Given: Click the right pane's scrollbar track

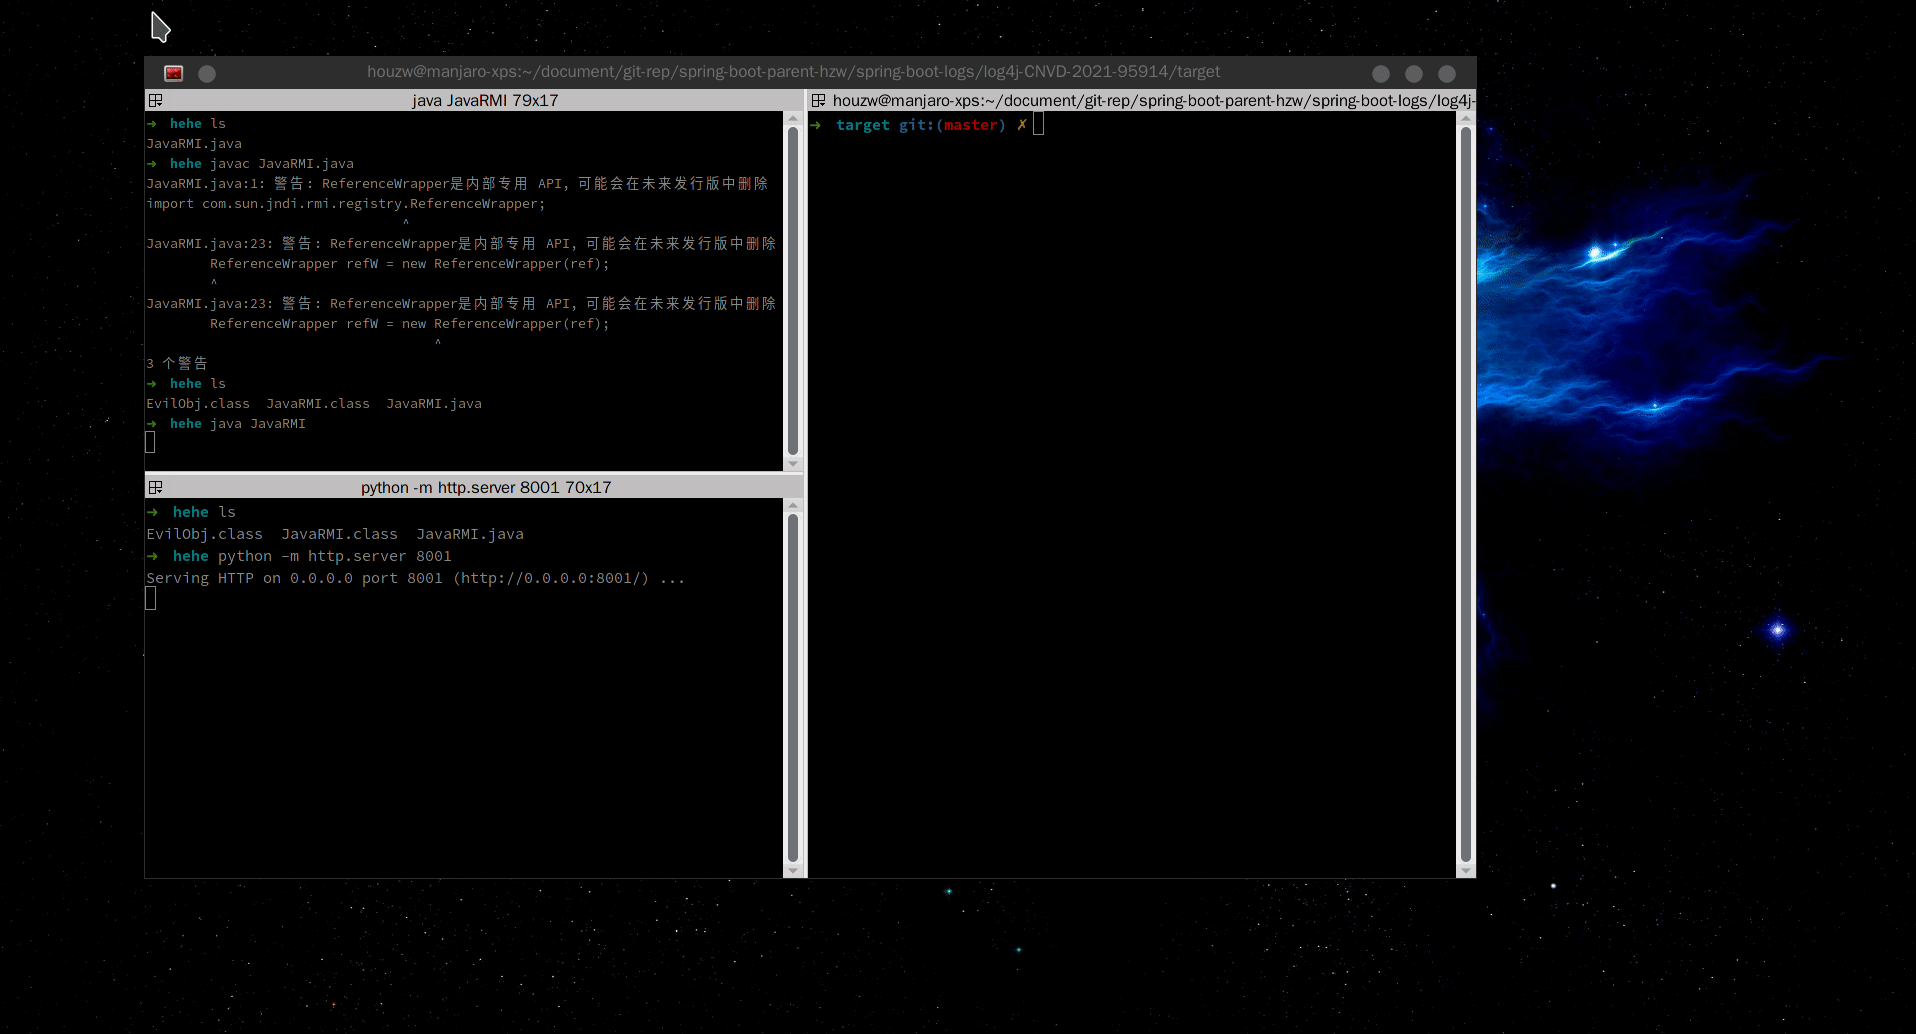Looking at the screenshot, I should coord(1465,500).
